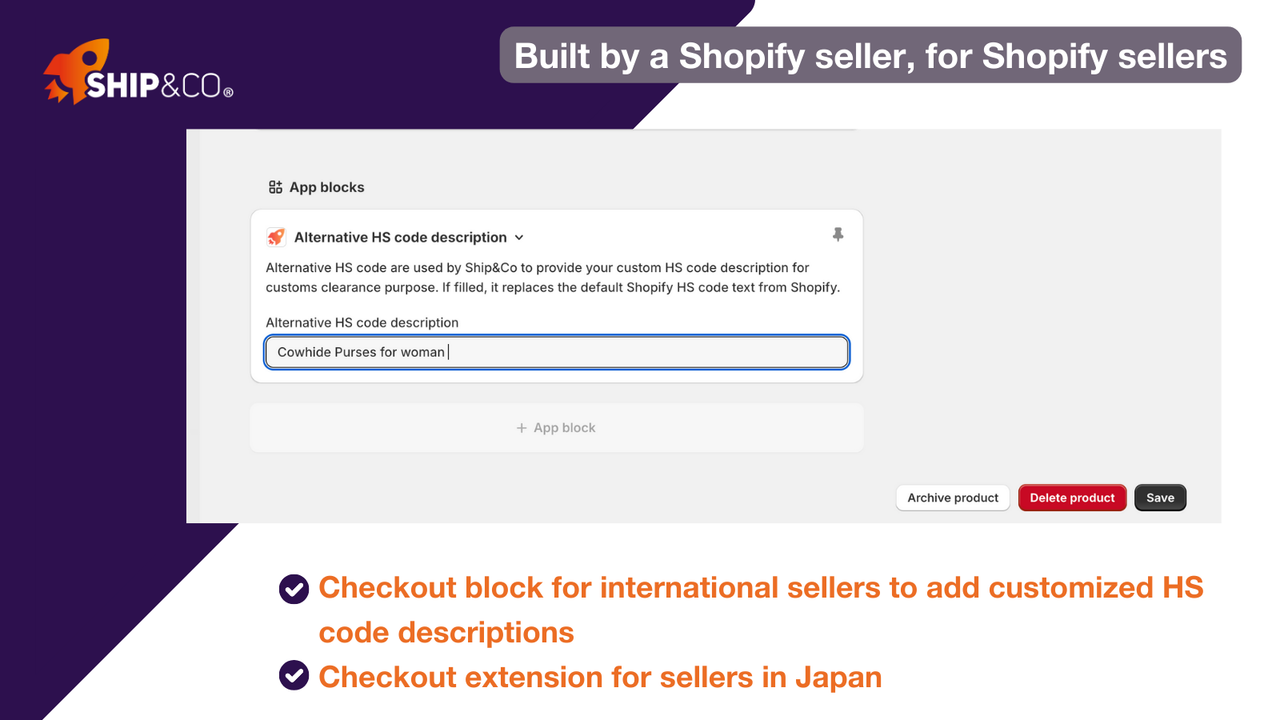The height and width of the screenshot is (720, 1280).
Task: Click the plus icon inside the App block button
Action: (x=520, y=427)
